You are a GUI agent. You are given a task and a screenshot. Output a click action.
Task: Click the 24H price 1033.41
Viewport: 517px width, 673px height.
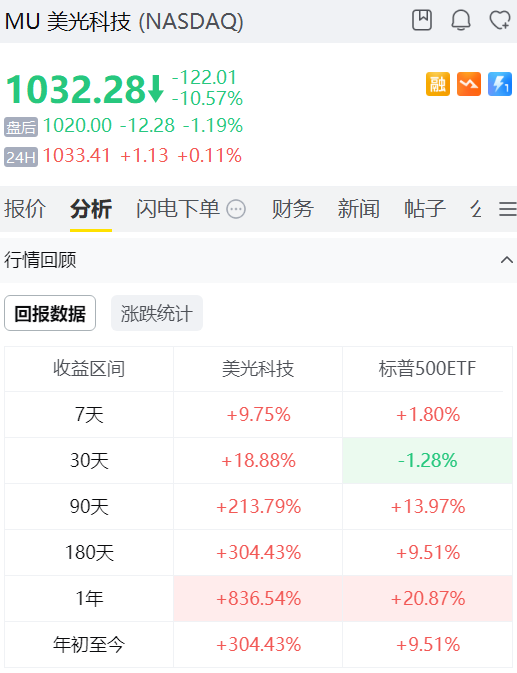pos(76,155)
